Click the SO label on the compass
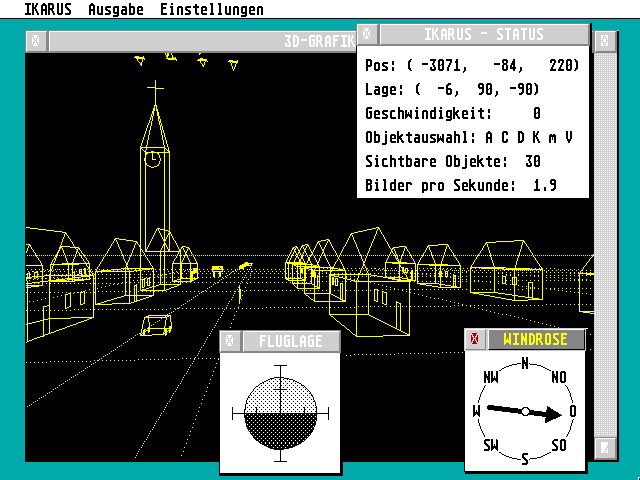The image size is (640, 480). pyautogui.click(x=559, y=445)
